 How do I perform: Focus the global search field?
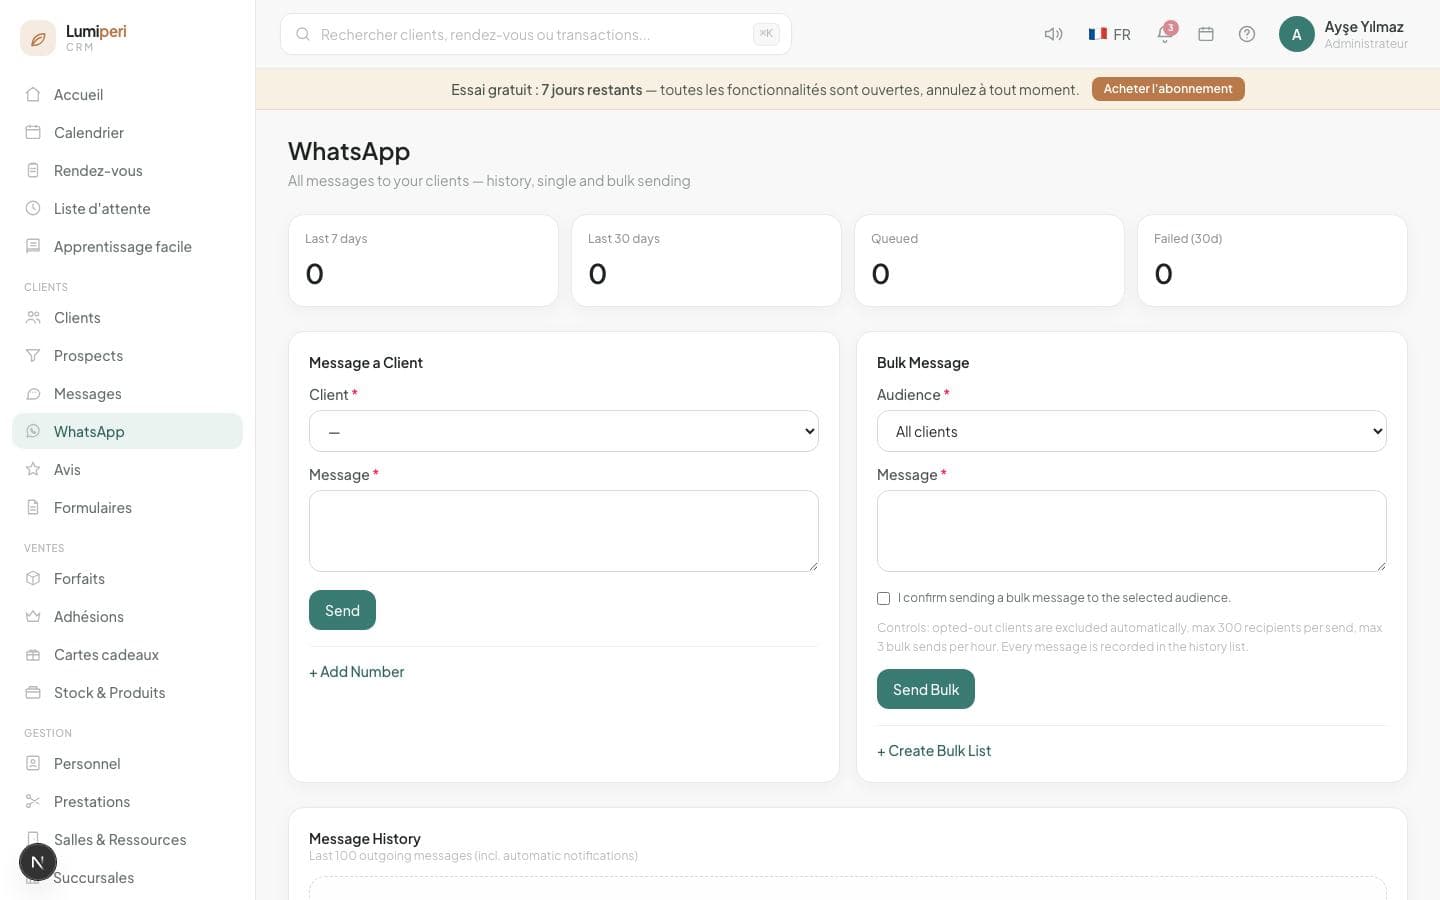pos(536,34)
